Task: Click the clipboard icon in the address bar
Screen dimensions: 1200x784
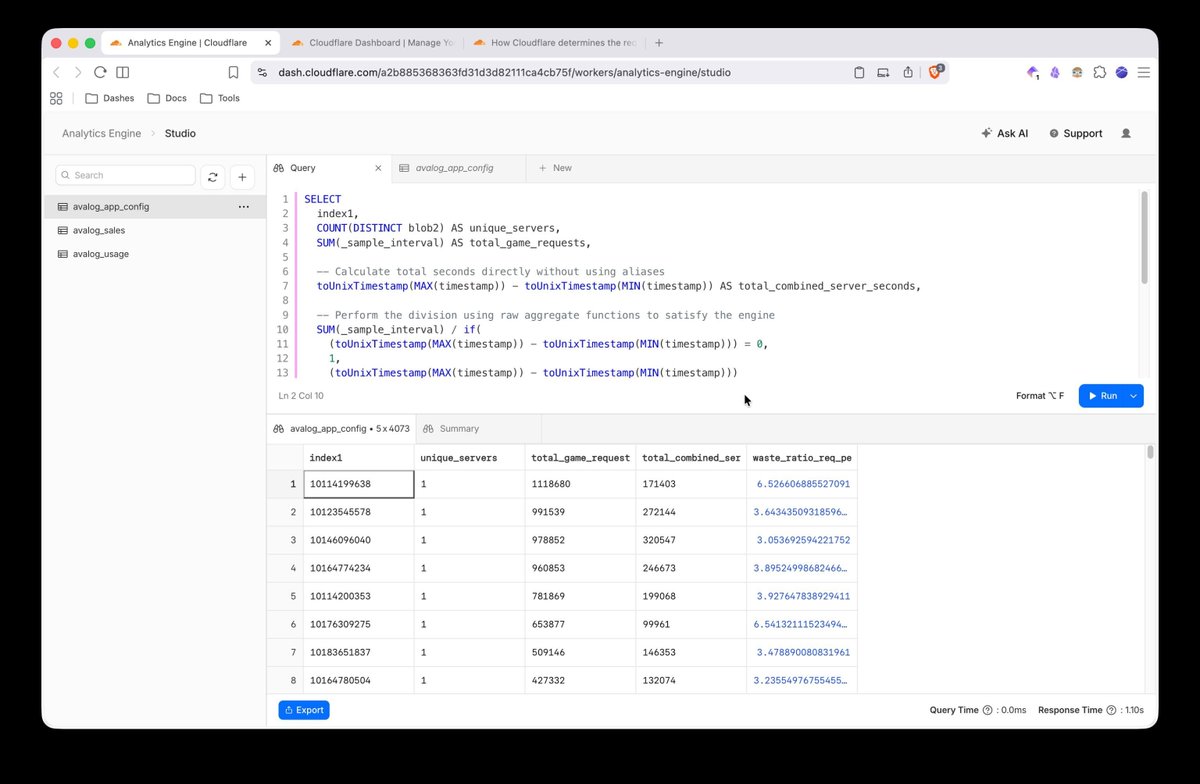Action: pyautogui.click(x=859, y=72)
